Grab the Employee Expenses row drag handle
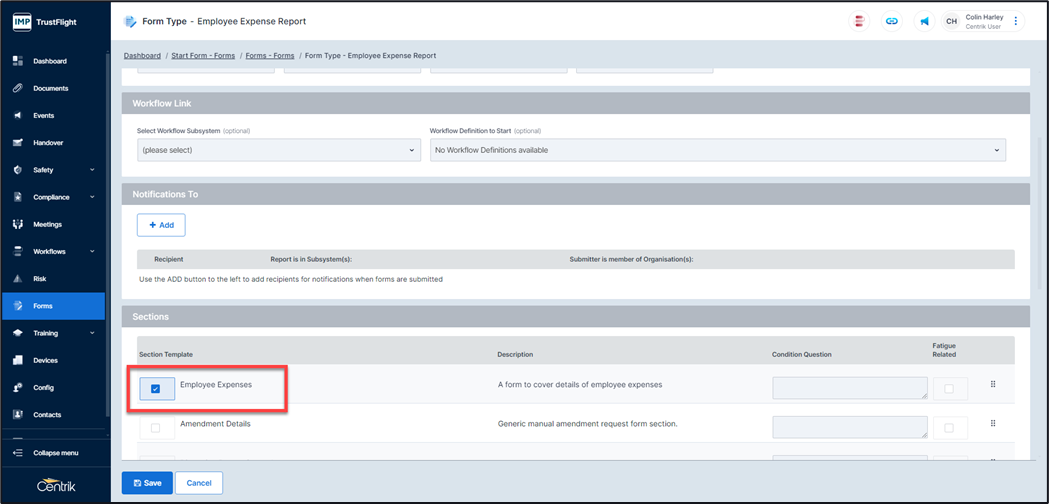Image resolution: width=1049 pixels, height=504 pixels. point(993,384)
